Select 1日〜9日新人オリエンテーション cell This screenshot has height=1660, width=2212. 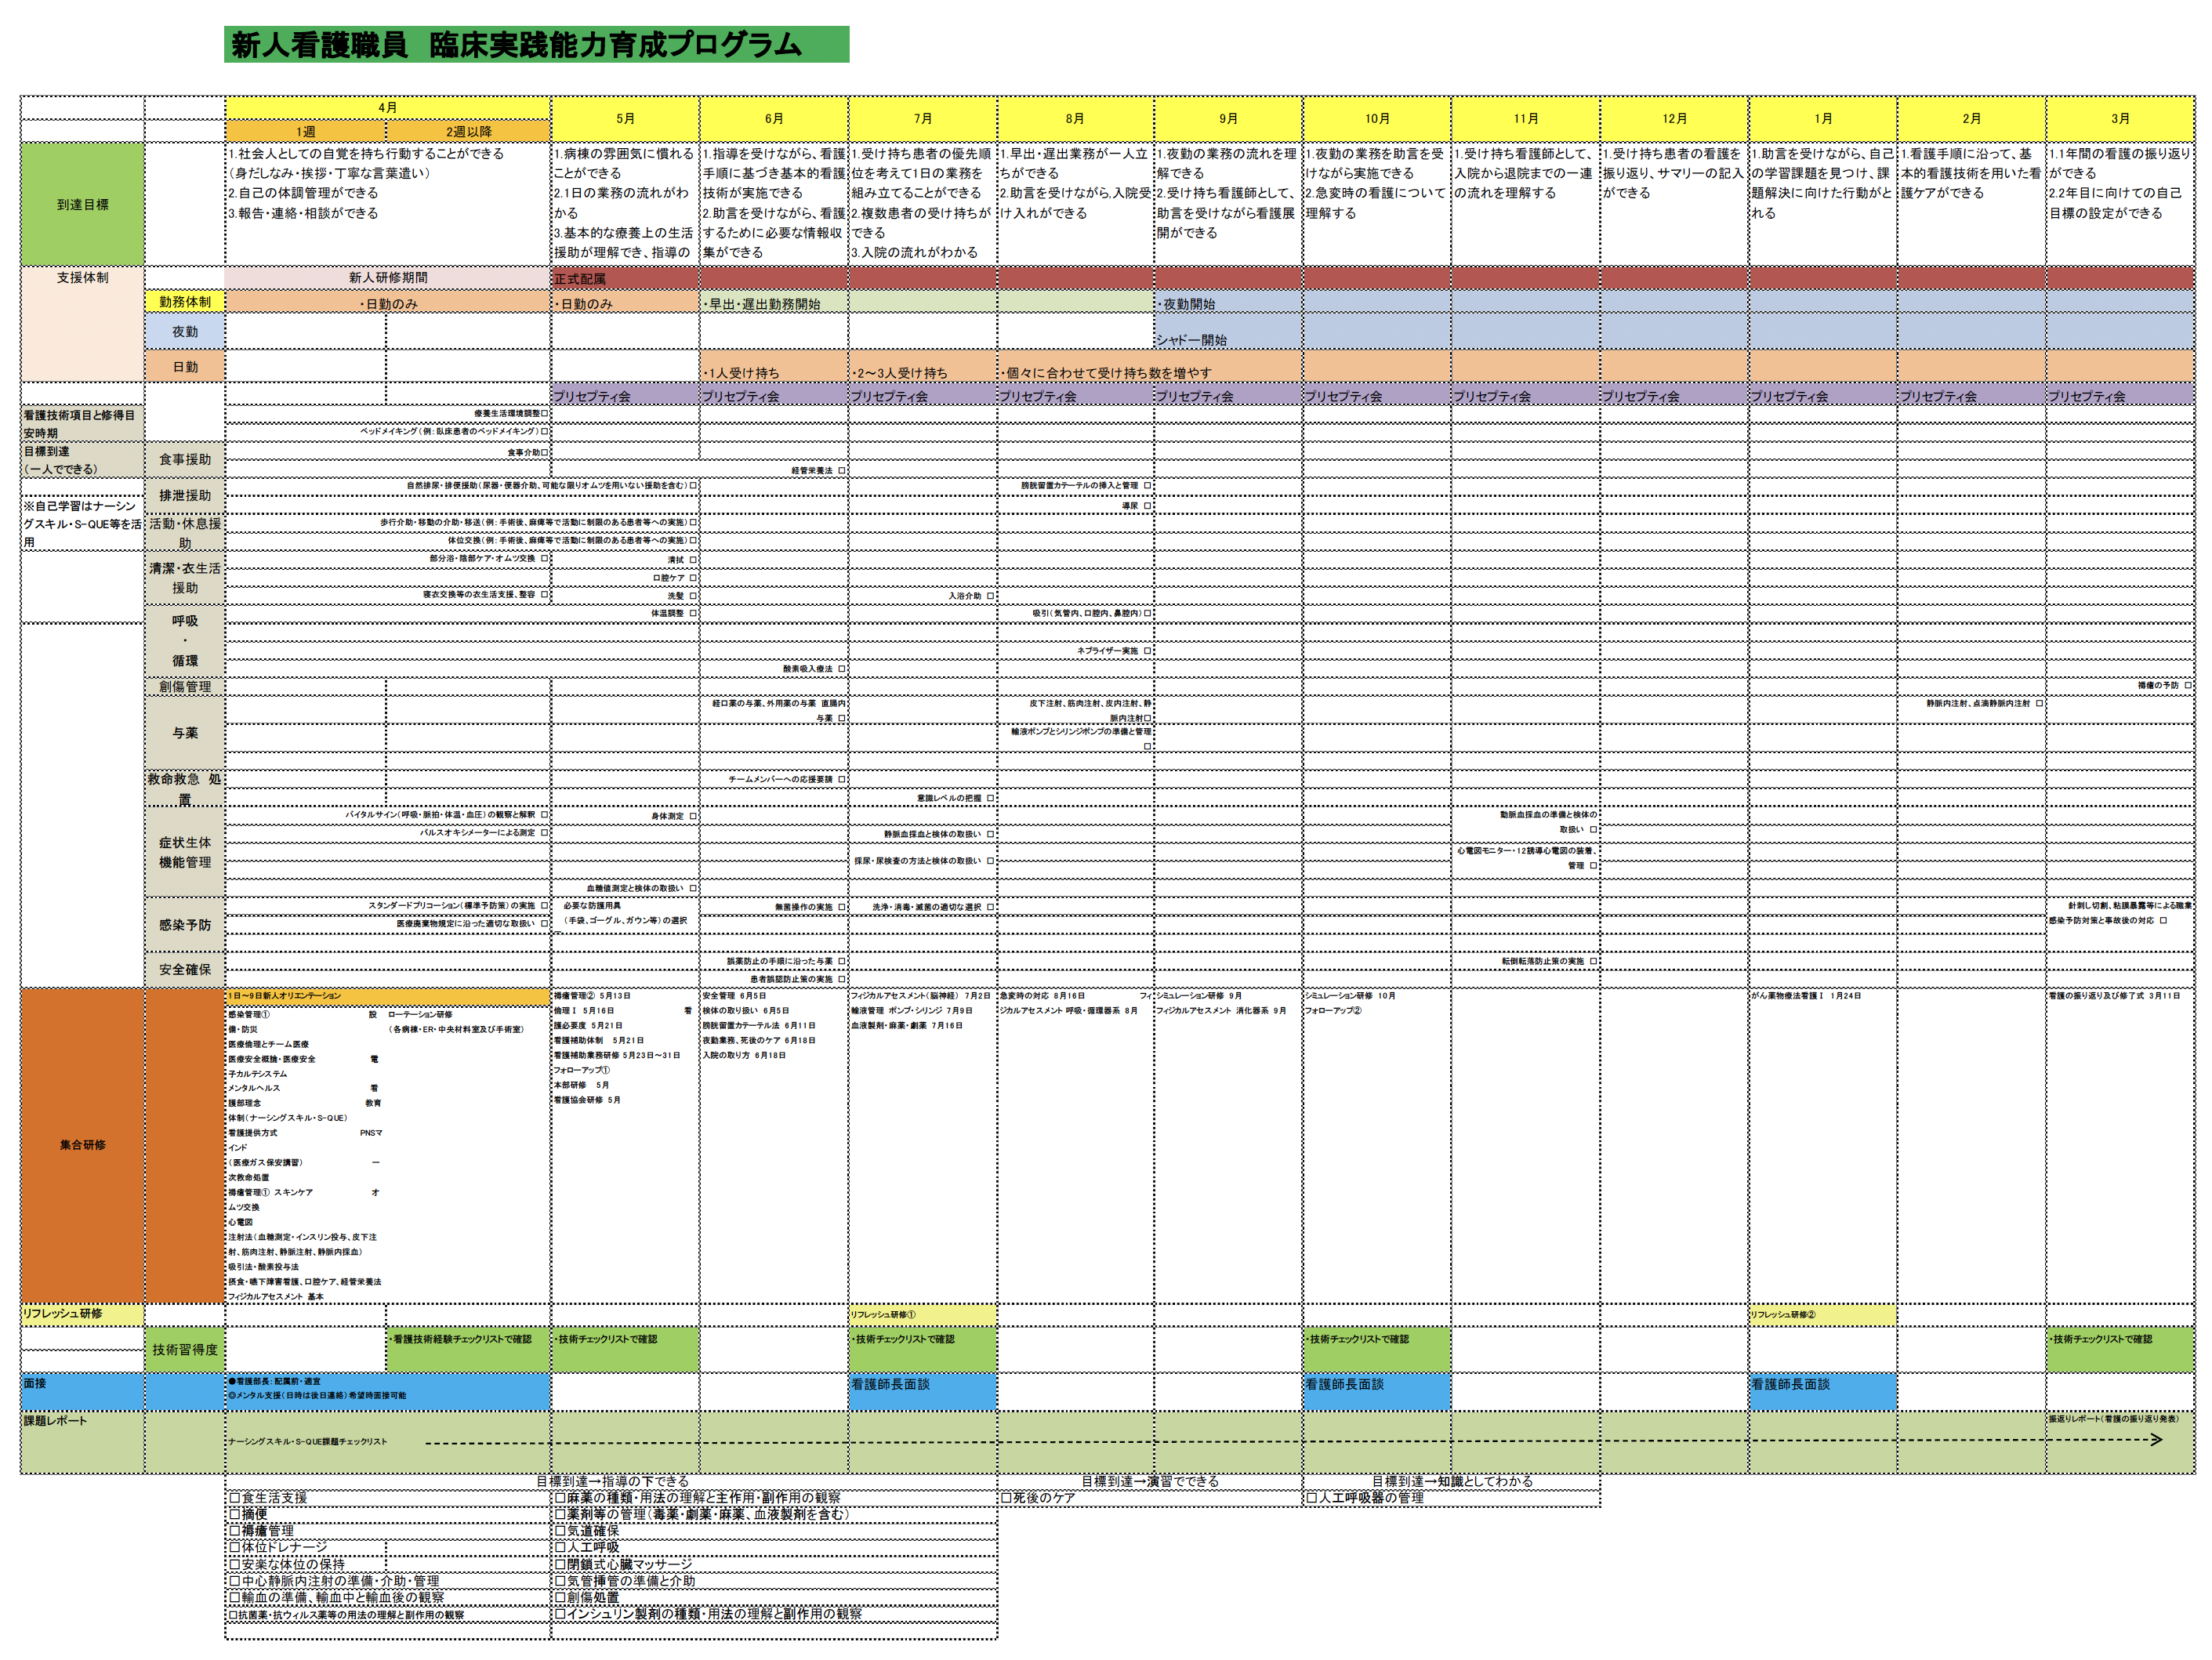[388, 996]
